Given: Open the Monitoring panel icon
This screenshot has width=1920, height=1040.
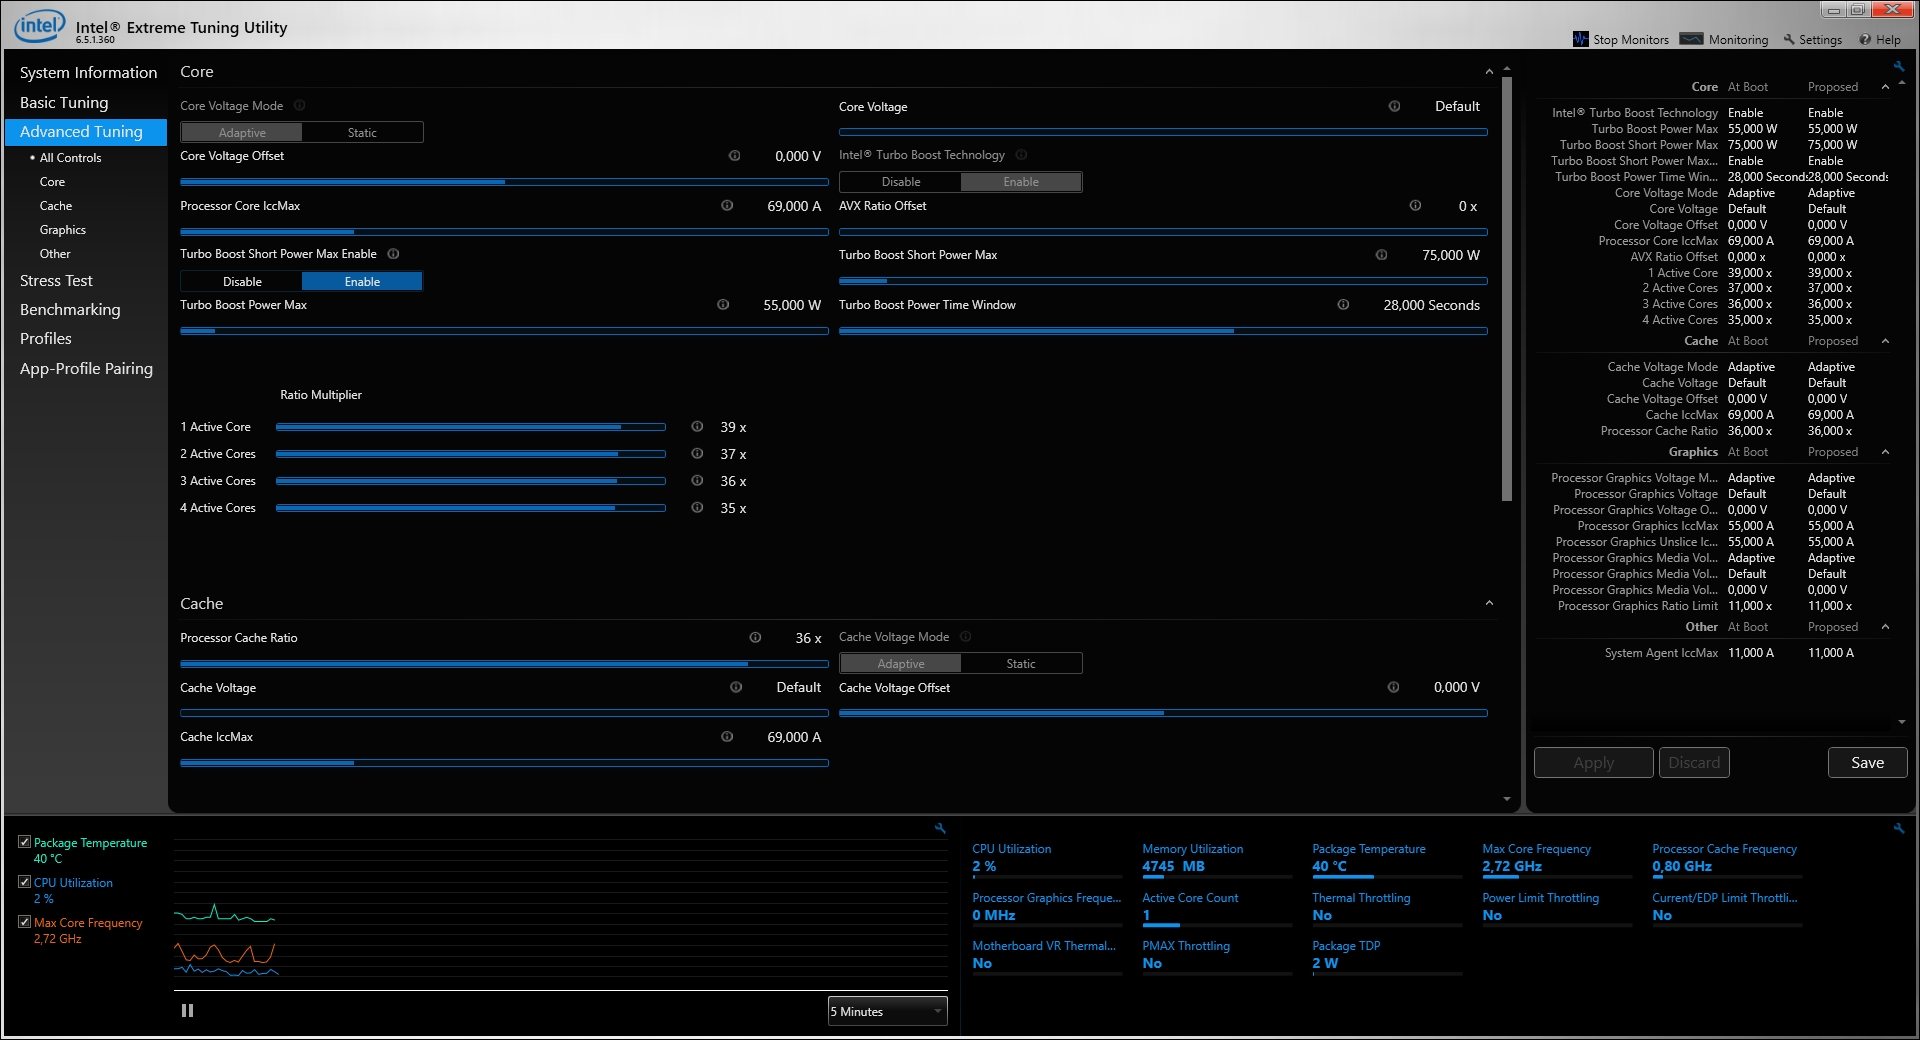Looking at the screenshot, I should [x=1691, y=39].
